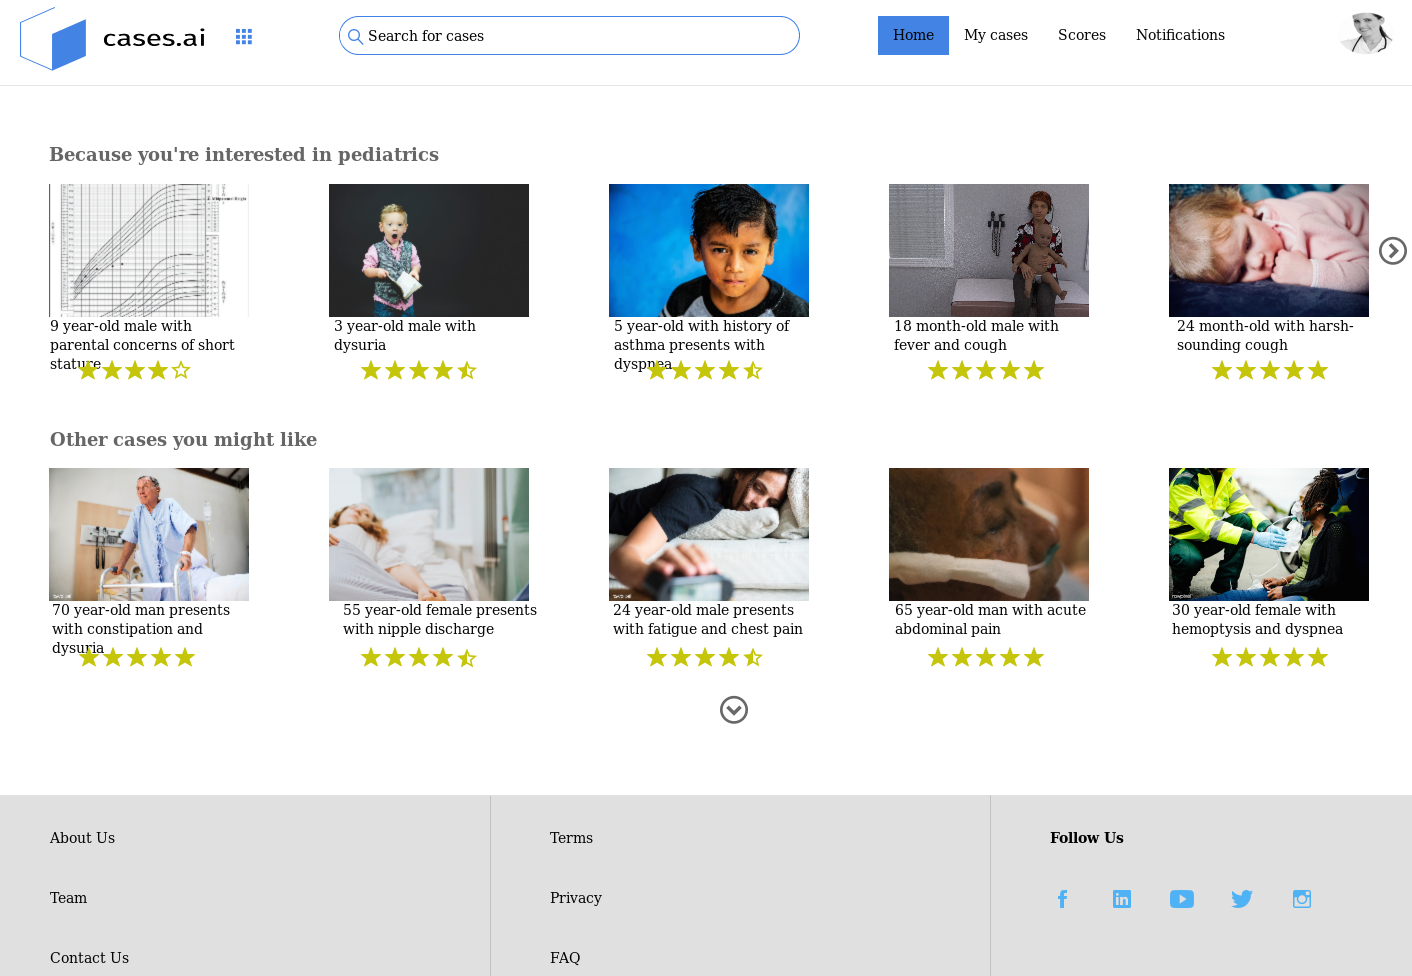Click the 'cases.ai' brand name text
1412x976 pixels.
coord(154,38)
